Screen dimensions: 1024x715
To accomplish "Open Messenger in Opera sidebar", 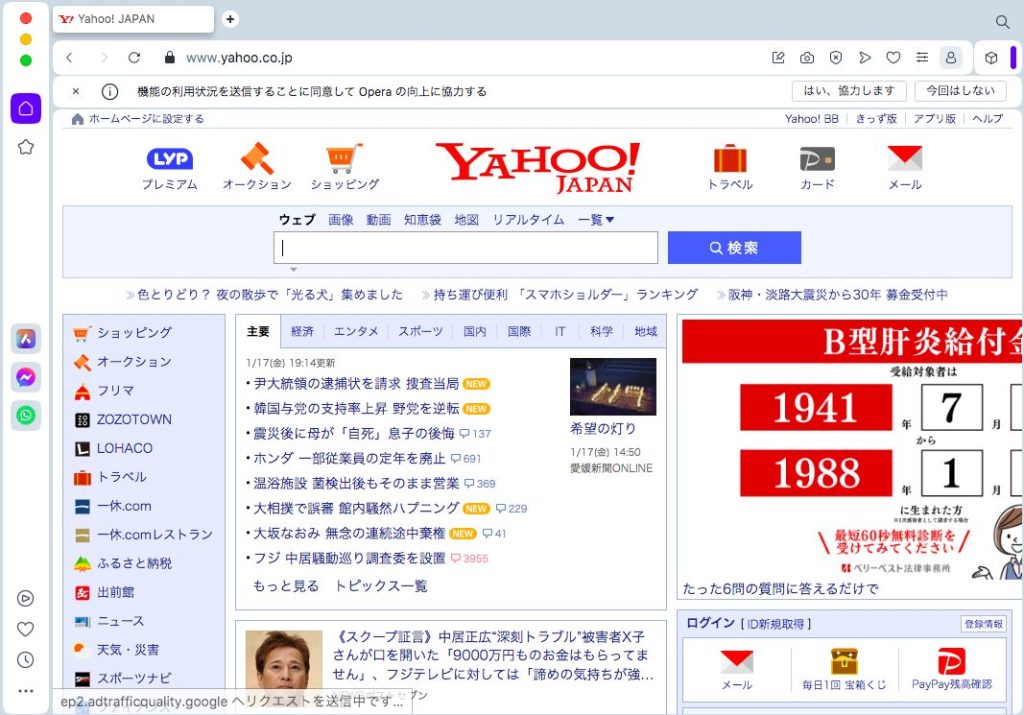I will (25, 377).
